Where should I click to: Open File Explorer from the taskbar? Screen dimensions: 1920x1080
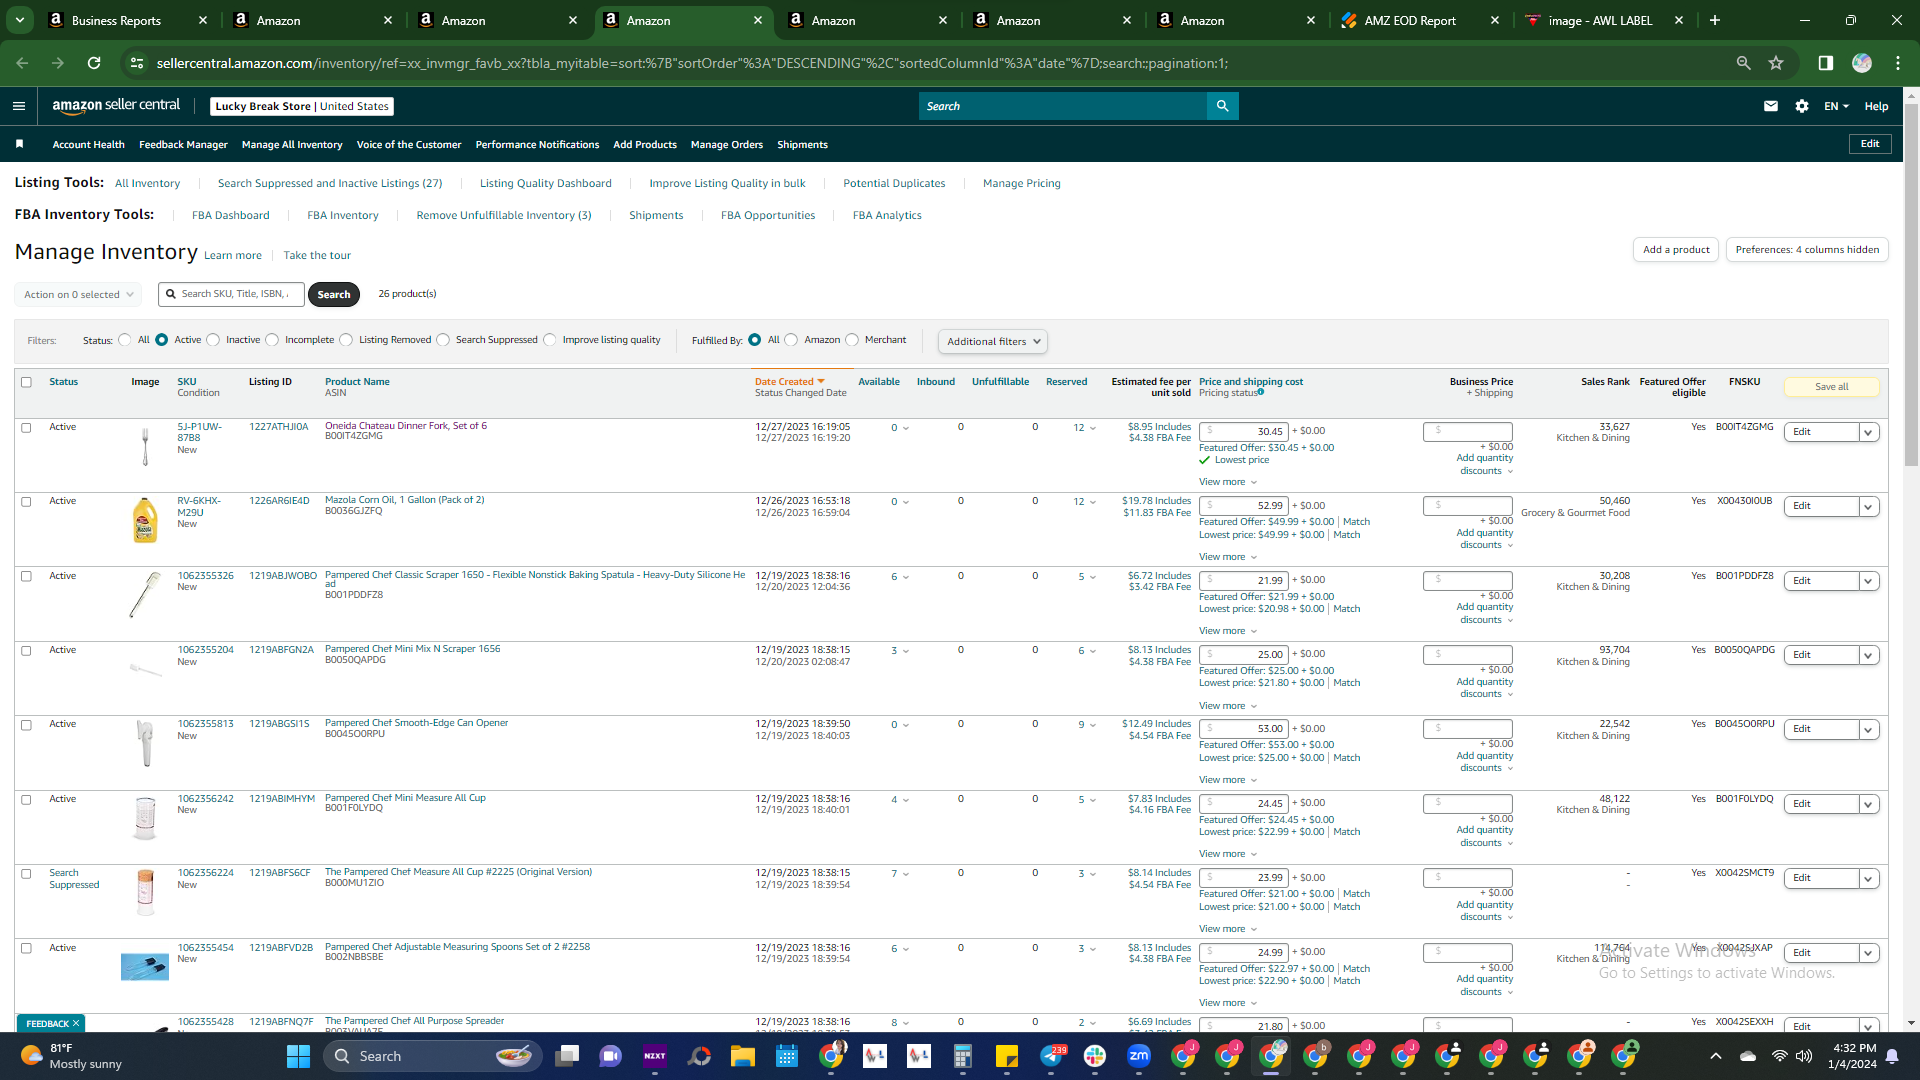(x=742, y=1056)
